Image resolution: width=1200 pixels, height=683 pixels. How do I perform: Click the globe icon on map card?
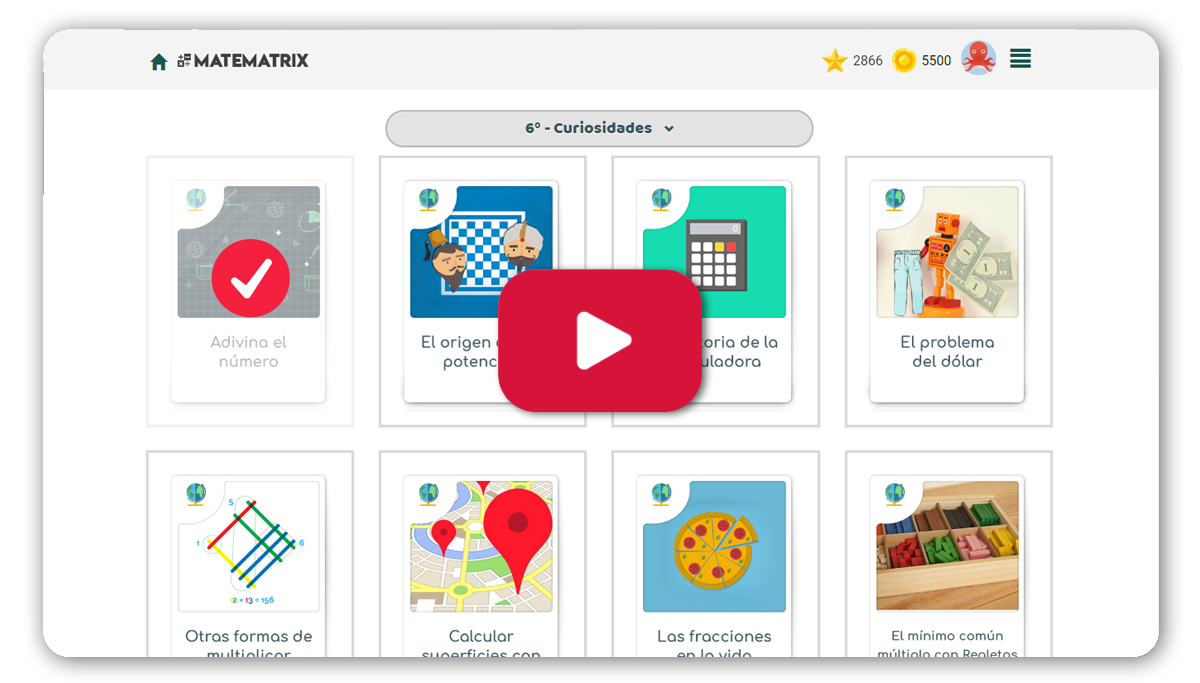(429, 494)
